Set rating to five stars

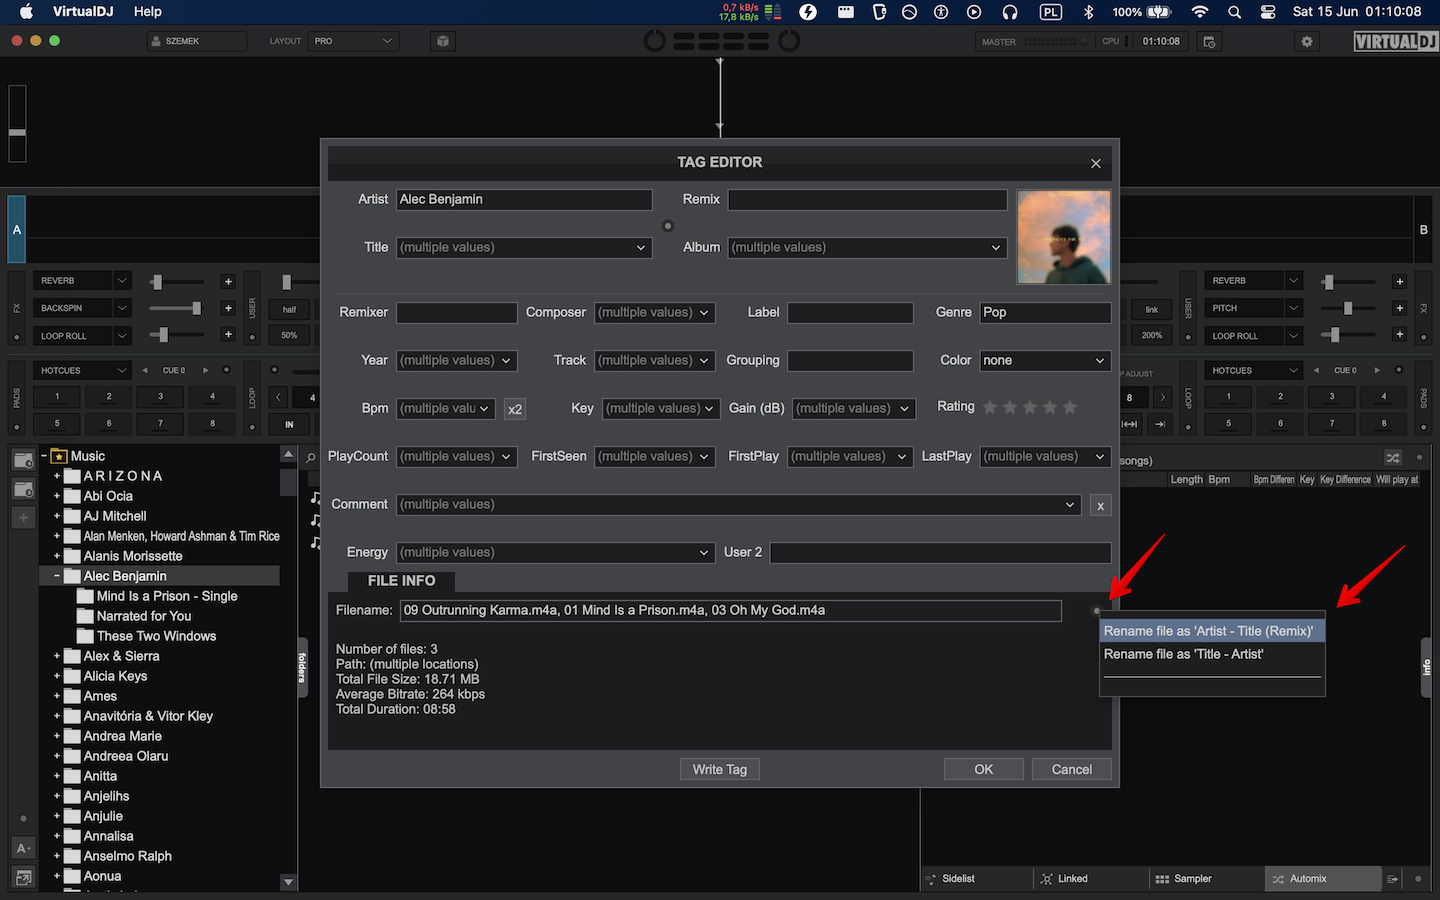(x=1070, y=407)
